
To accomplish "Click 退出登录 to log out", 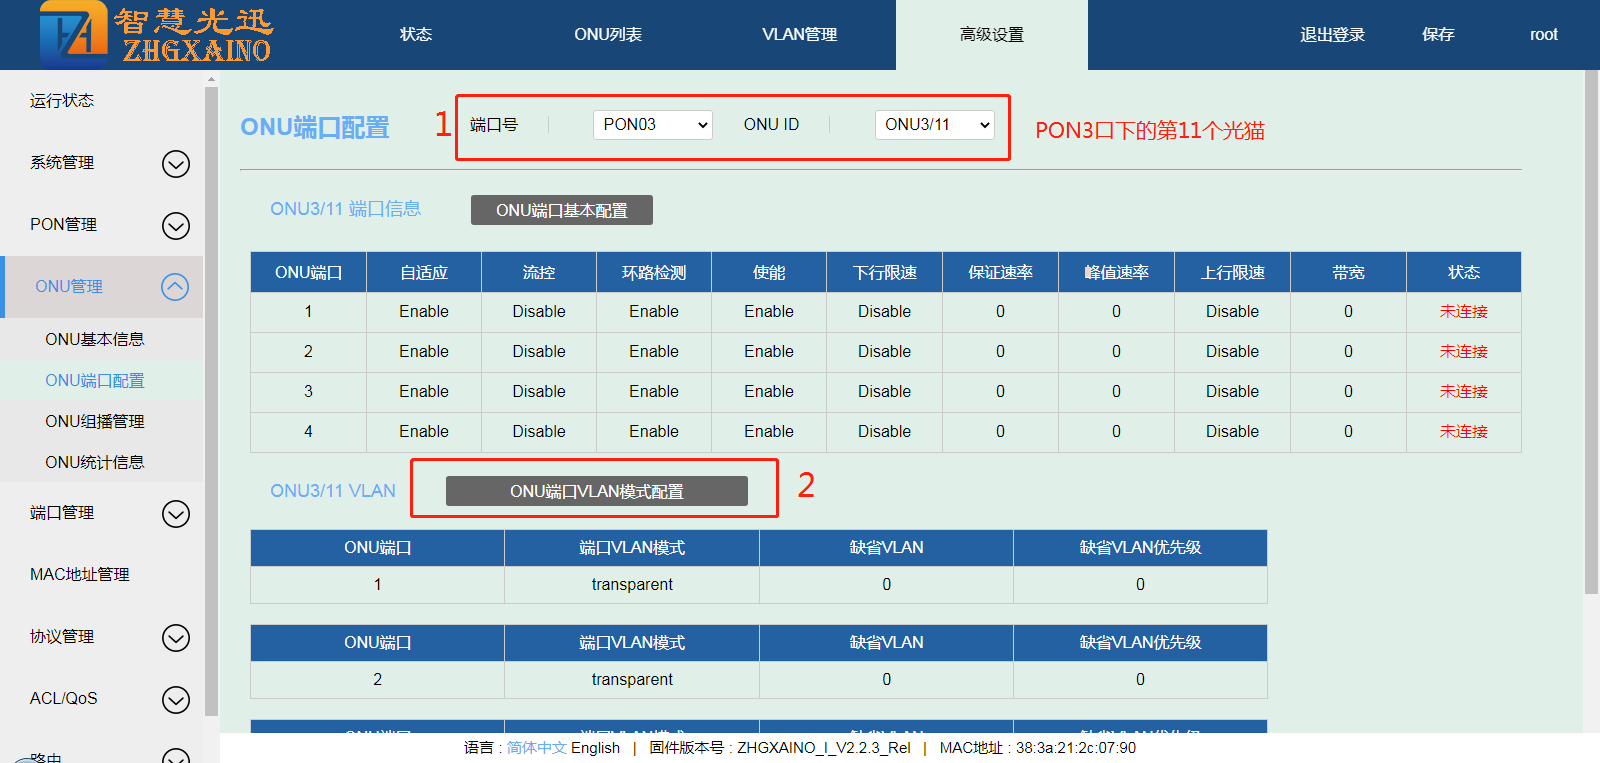I will click(1332, 35).
